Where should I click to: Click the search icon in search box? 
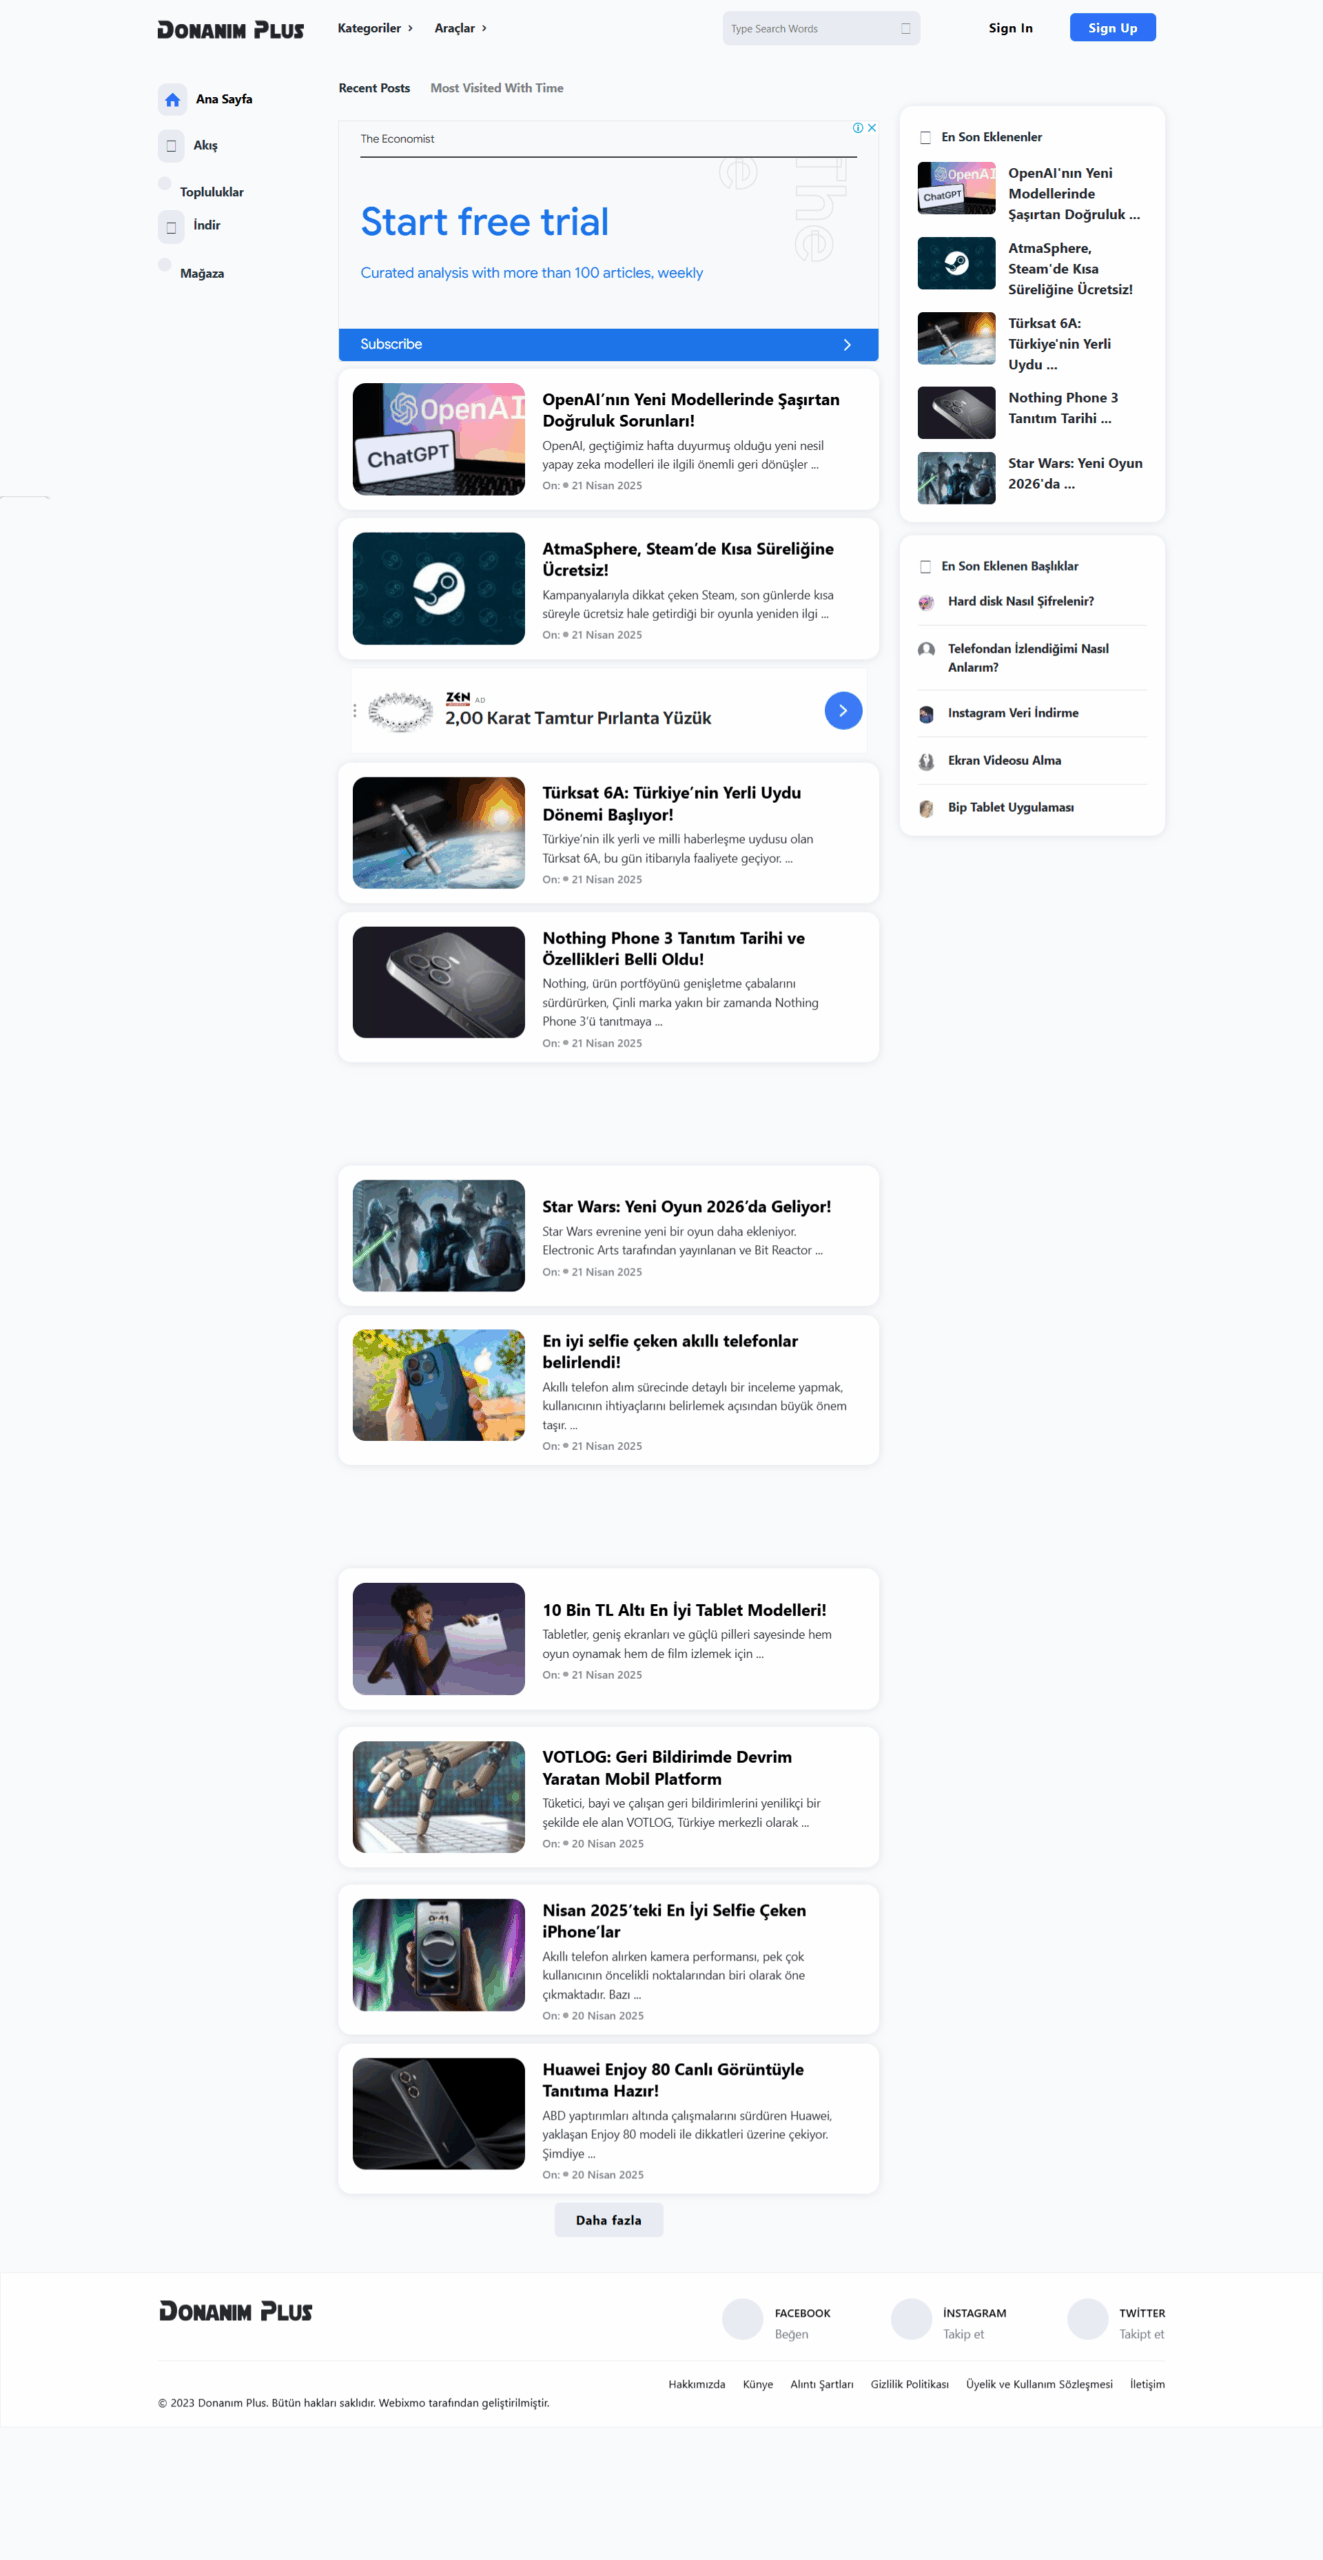905,28
